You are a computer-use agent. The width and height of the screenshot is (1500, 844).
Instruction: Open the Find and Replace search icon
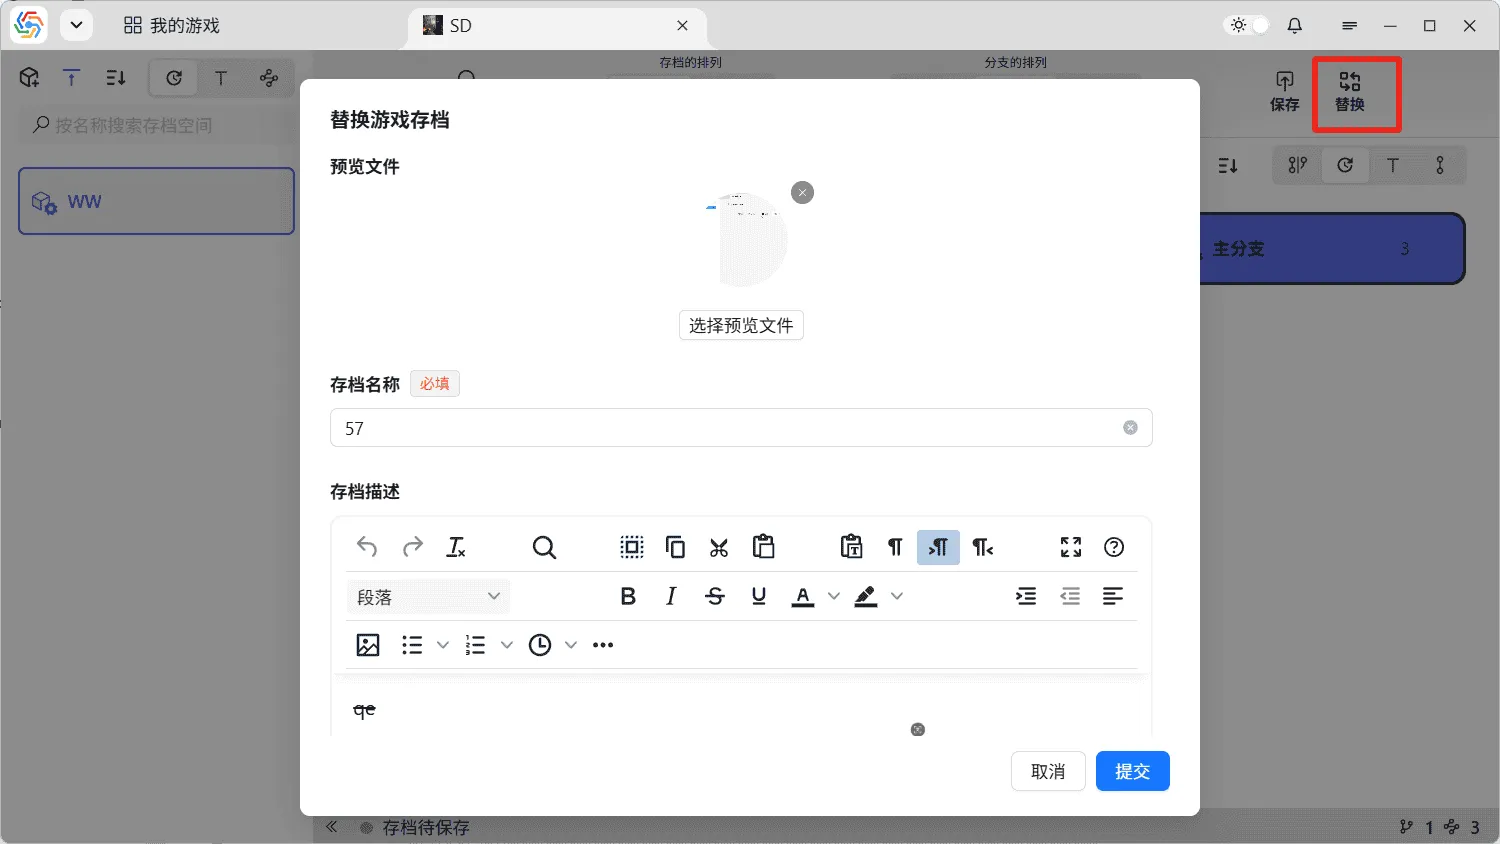(x=543, y=547)
